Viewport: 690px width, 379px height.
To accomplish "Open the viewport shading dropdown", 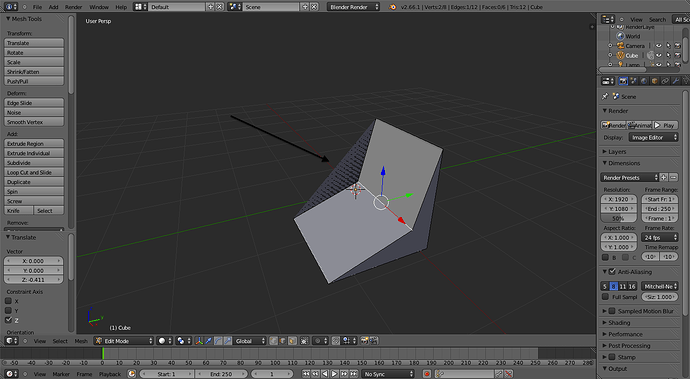I will pos(165,341).
